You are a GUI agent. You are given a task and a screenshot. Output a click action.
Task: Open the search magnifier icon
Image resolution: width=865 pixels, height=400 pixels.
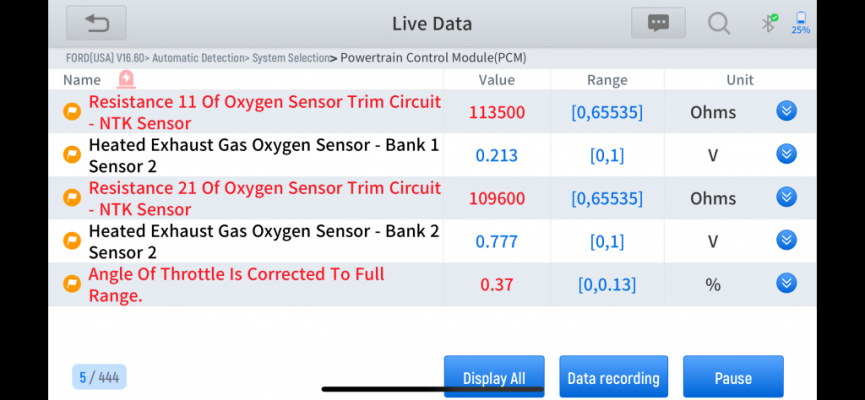pos(719,24)
